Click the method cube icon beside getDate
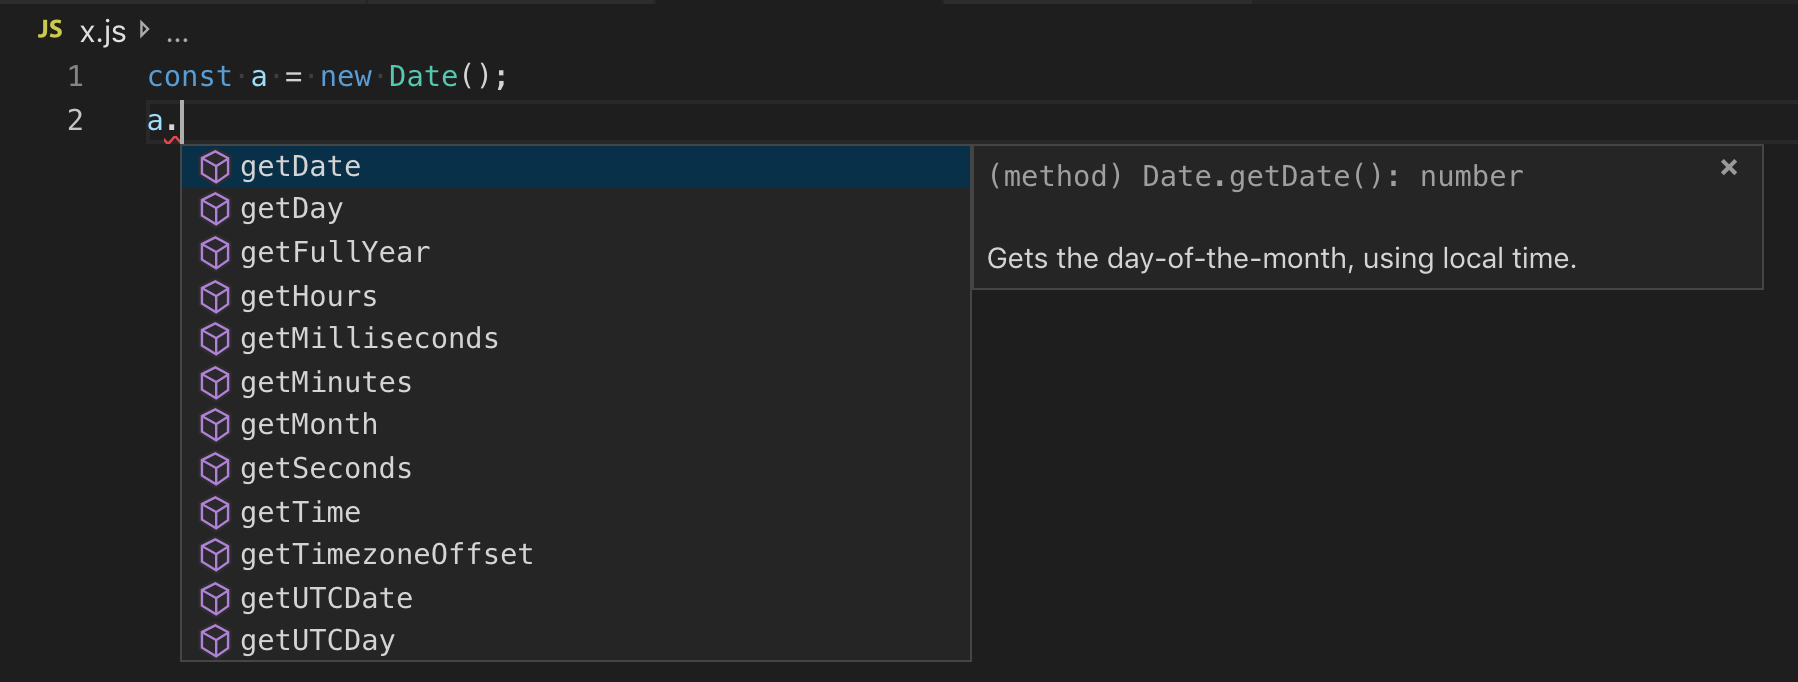 coord(215,167)
